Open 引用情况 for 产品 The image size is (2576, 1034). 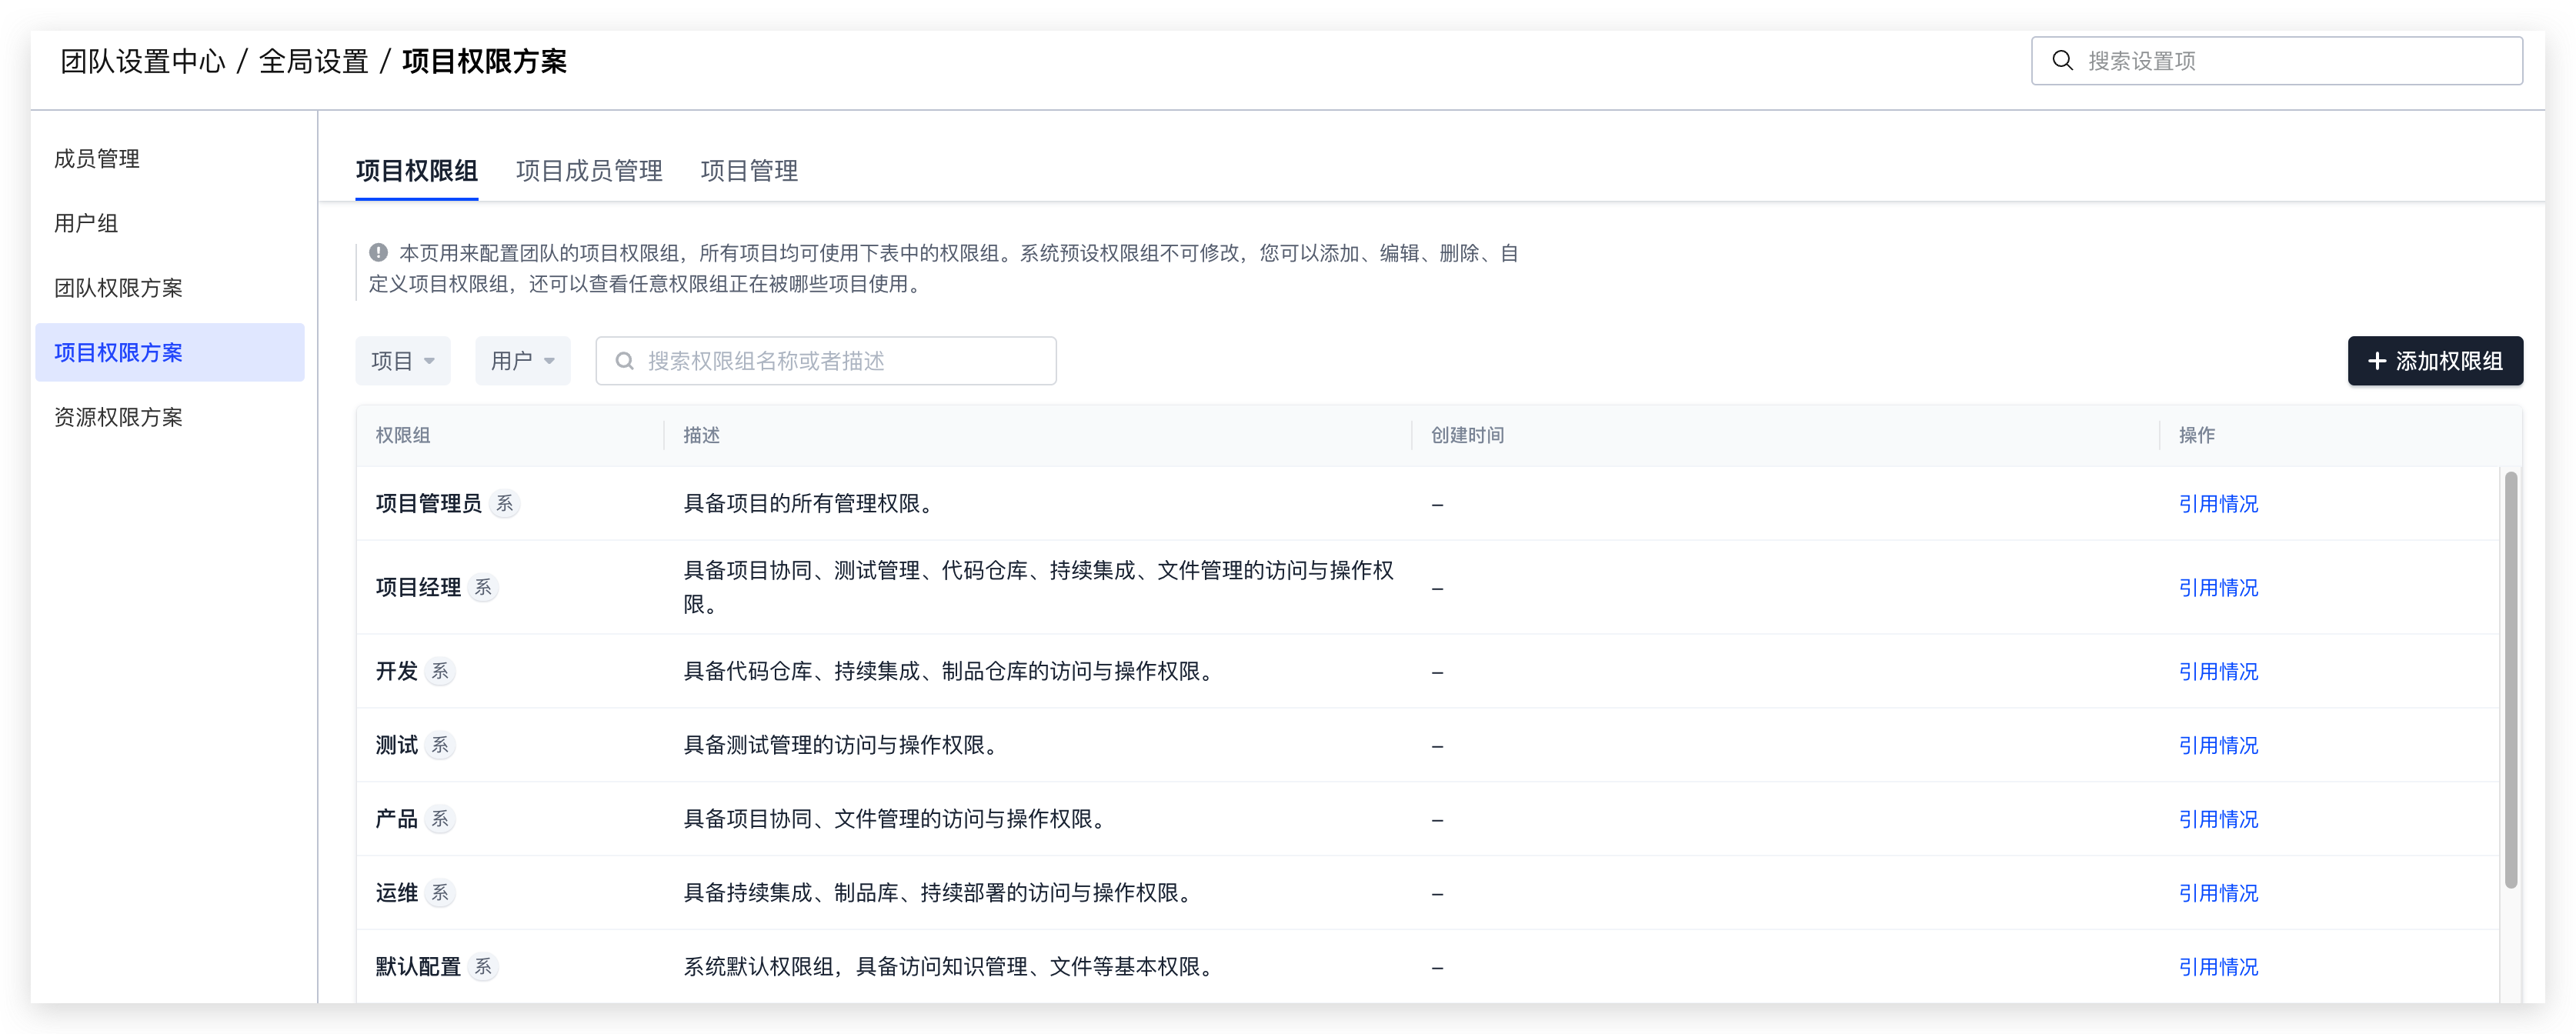pos(2218,820)
